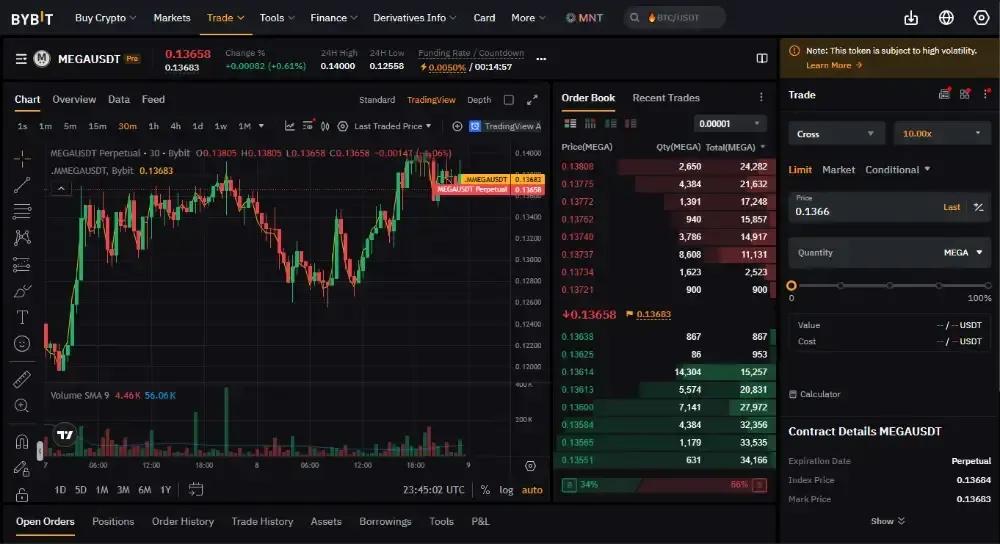Open the 0.00001 price grouping dropdown
Viewport: 1000px width, 544px height.
click(730, 124)
